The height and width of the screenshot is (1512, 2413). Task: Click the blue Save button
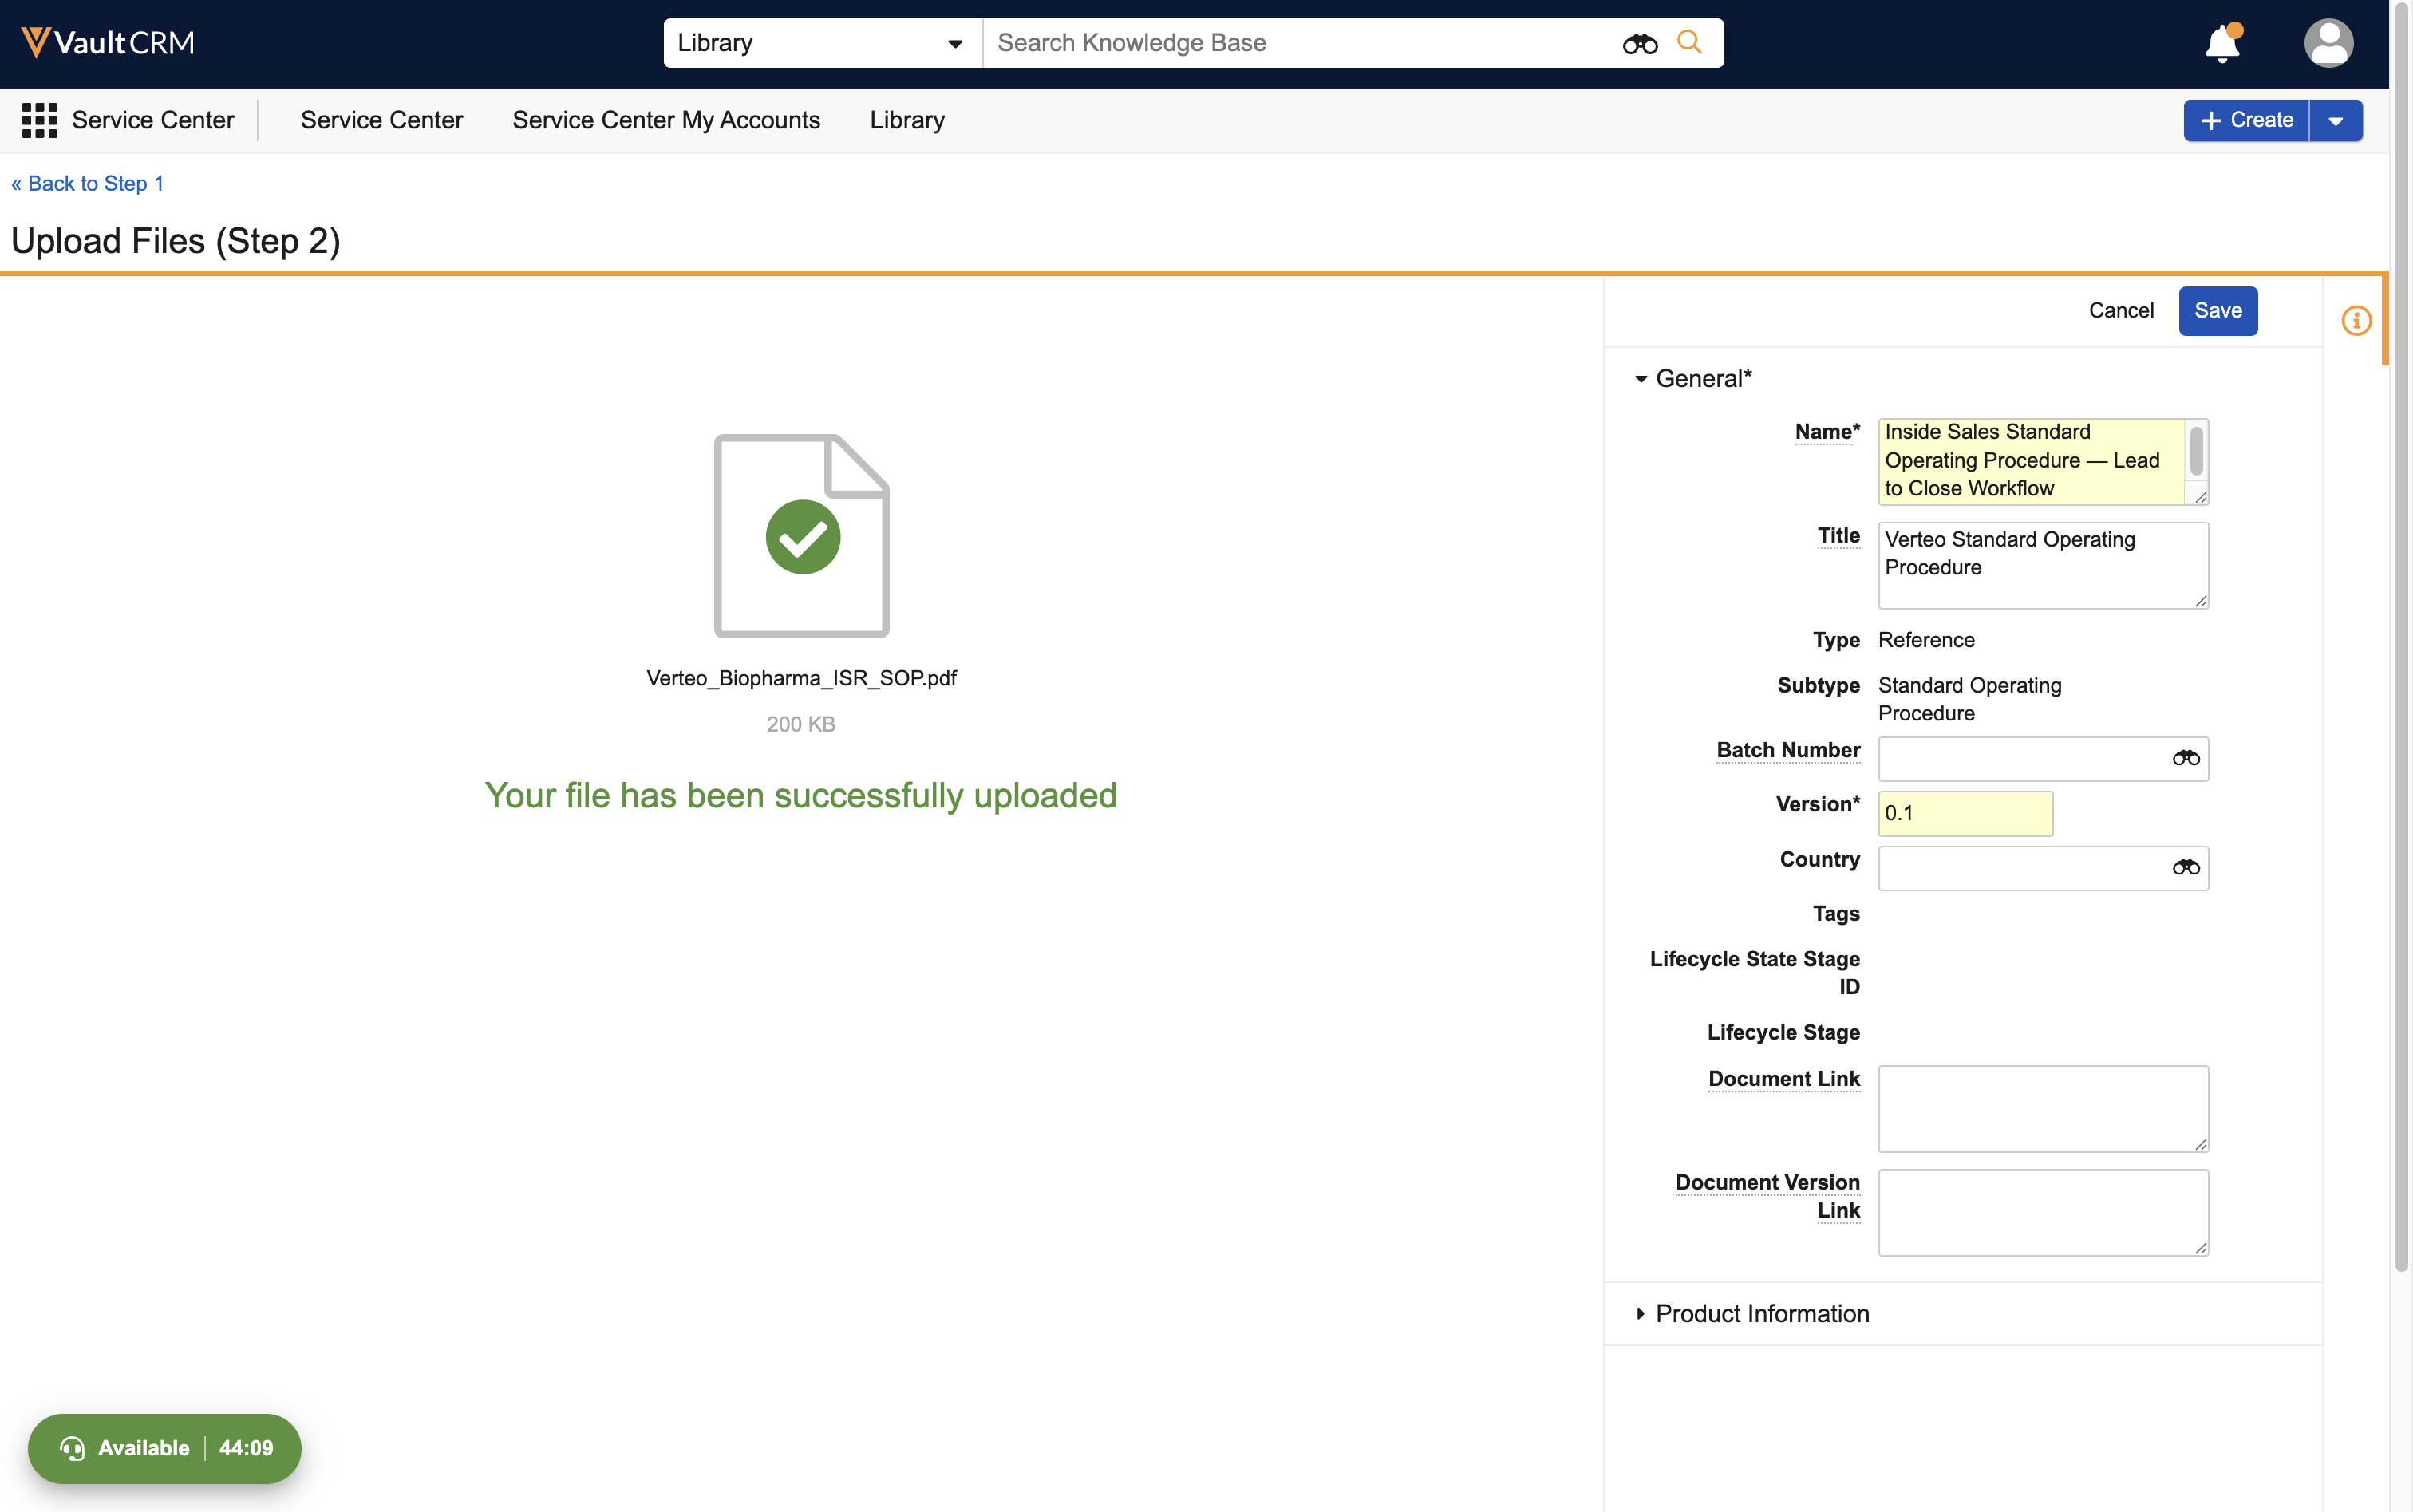[2217, 311]
